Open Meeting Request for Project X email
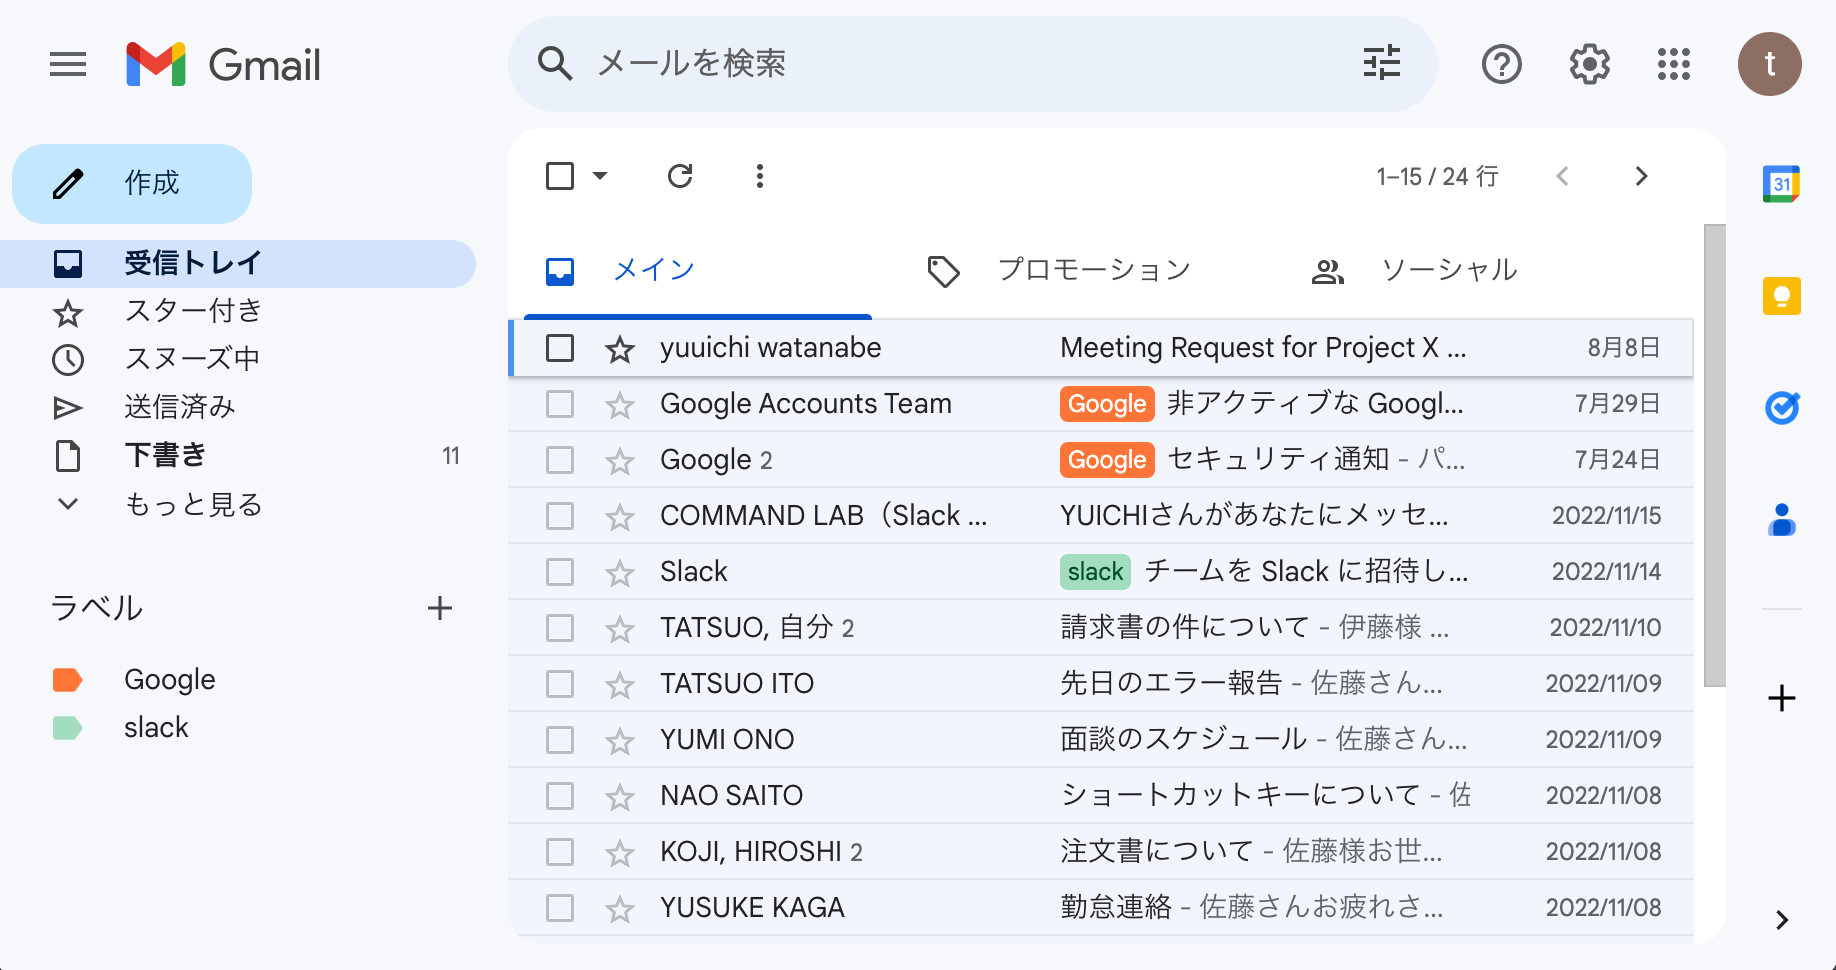 pos(1101,348)
